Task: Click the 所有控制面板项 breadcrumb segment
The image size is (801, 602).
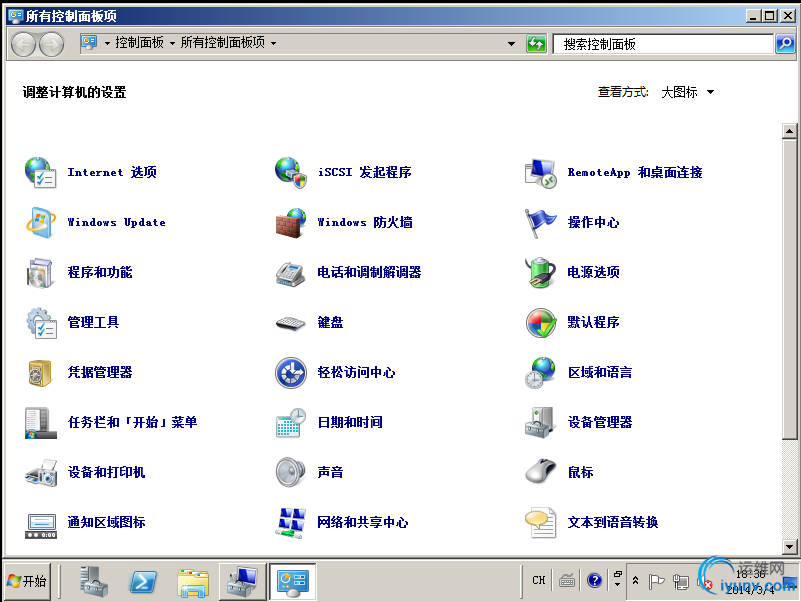Action: [x=223, y=43]
